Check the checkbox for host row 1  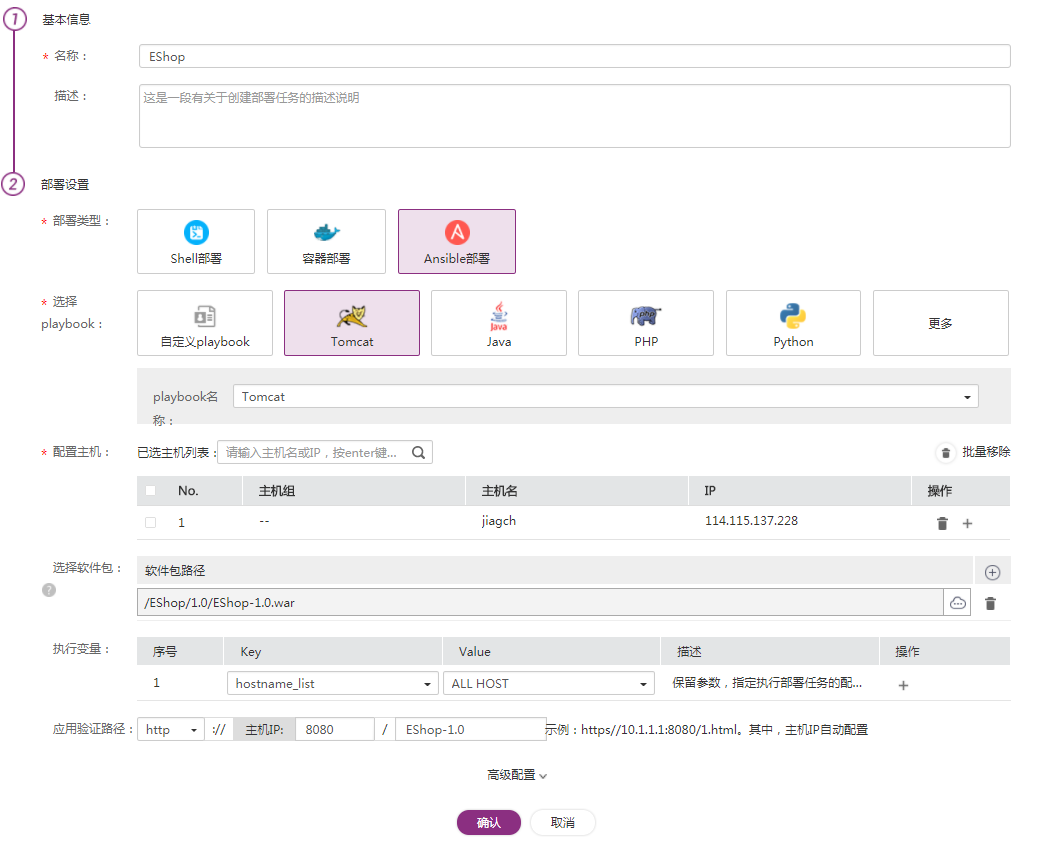(x=151, y=522)
